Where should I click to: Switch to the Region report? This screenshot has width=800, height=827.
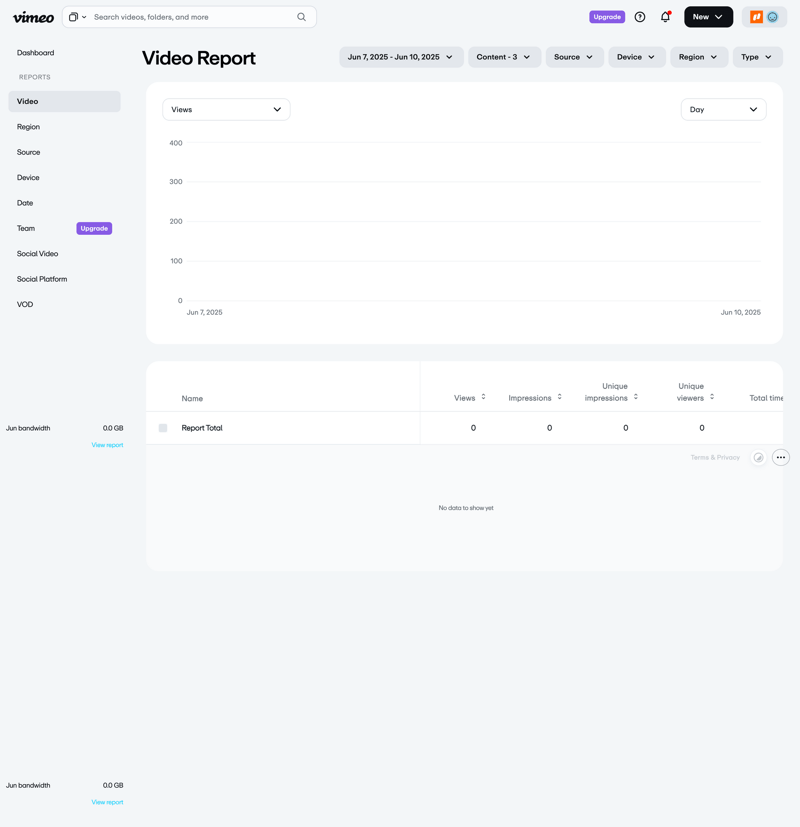tap(28, 127)
